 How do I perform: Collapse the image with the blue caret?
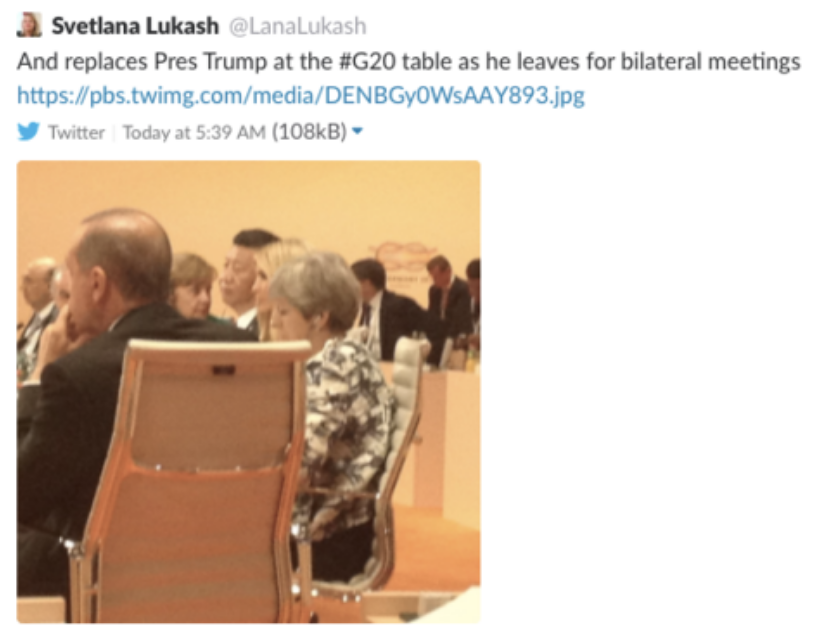pos(357,132)
